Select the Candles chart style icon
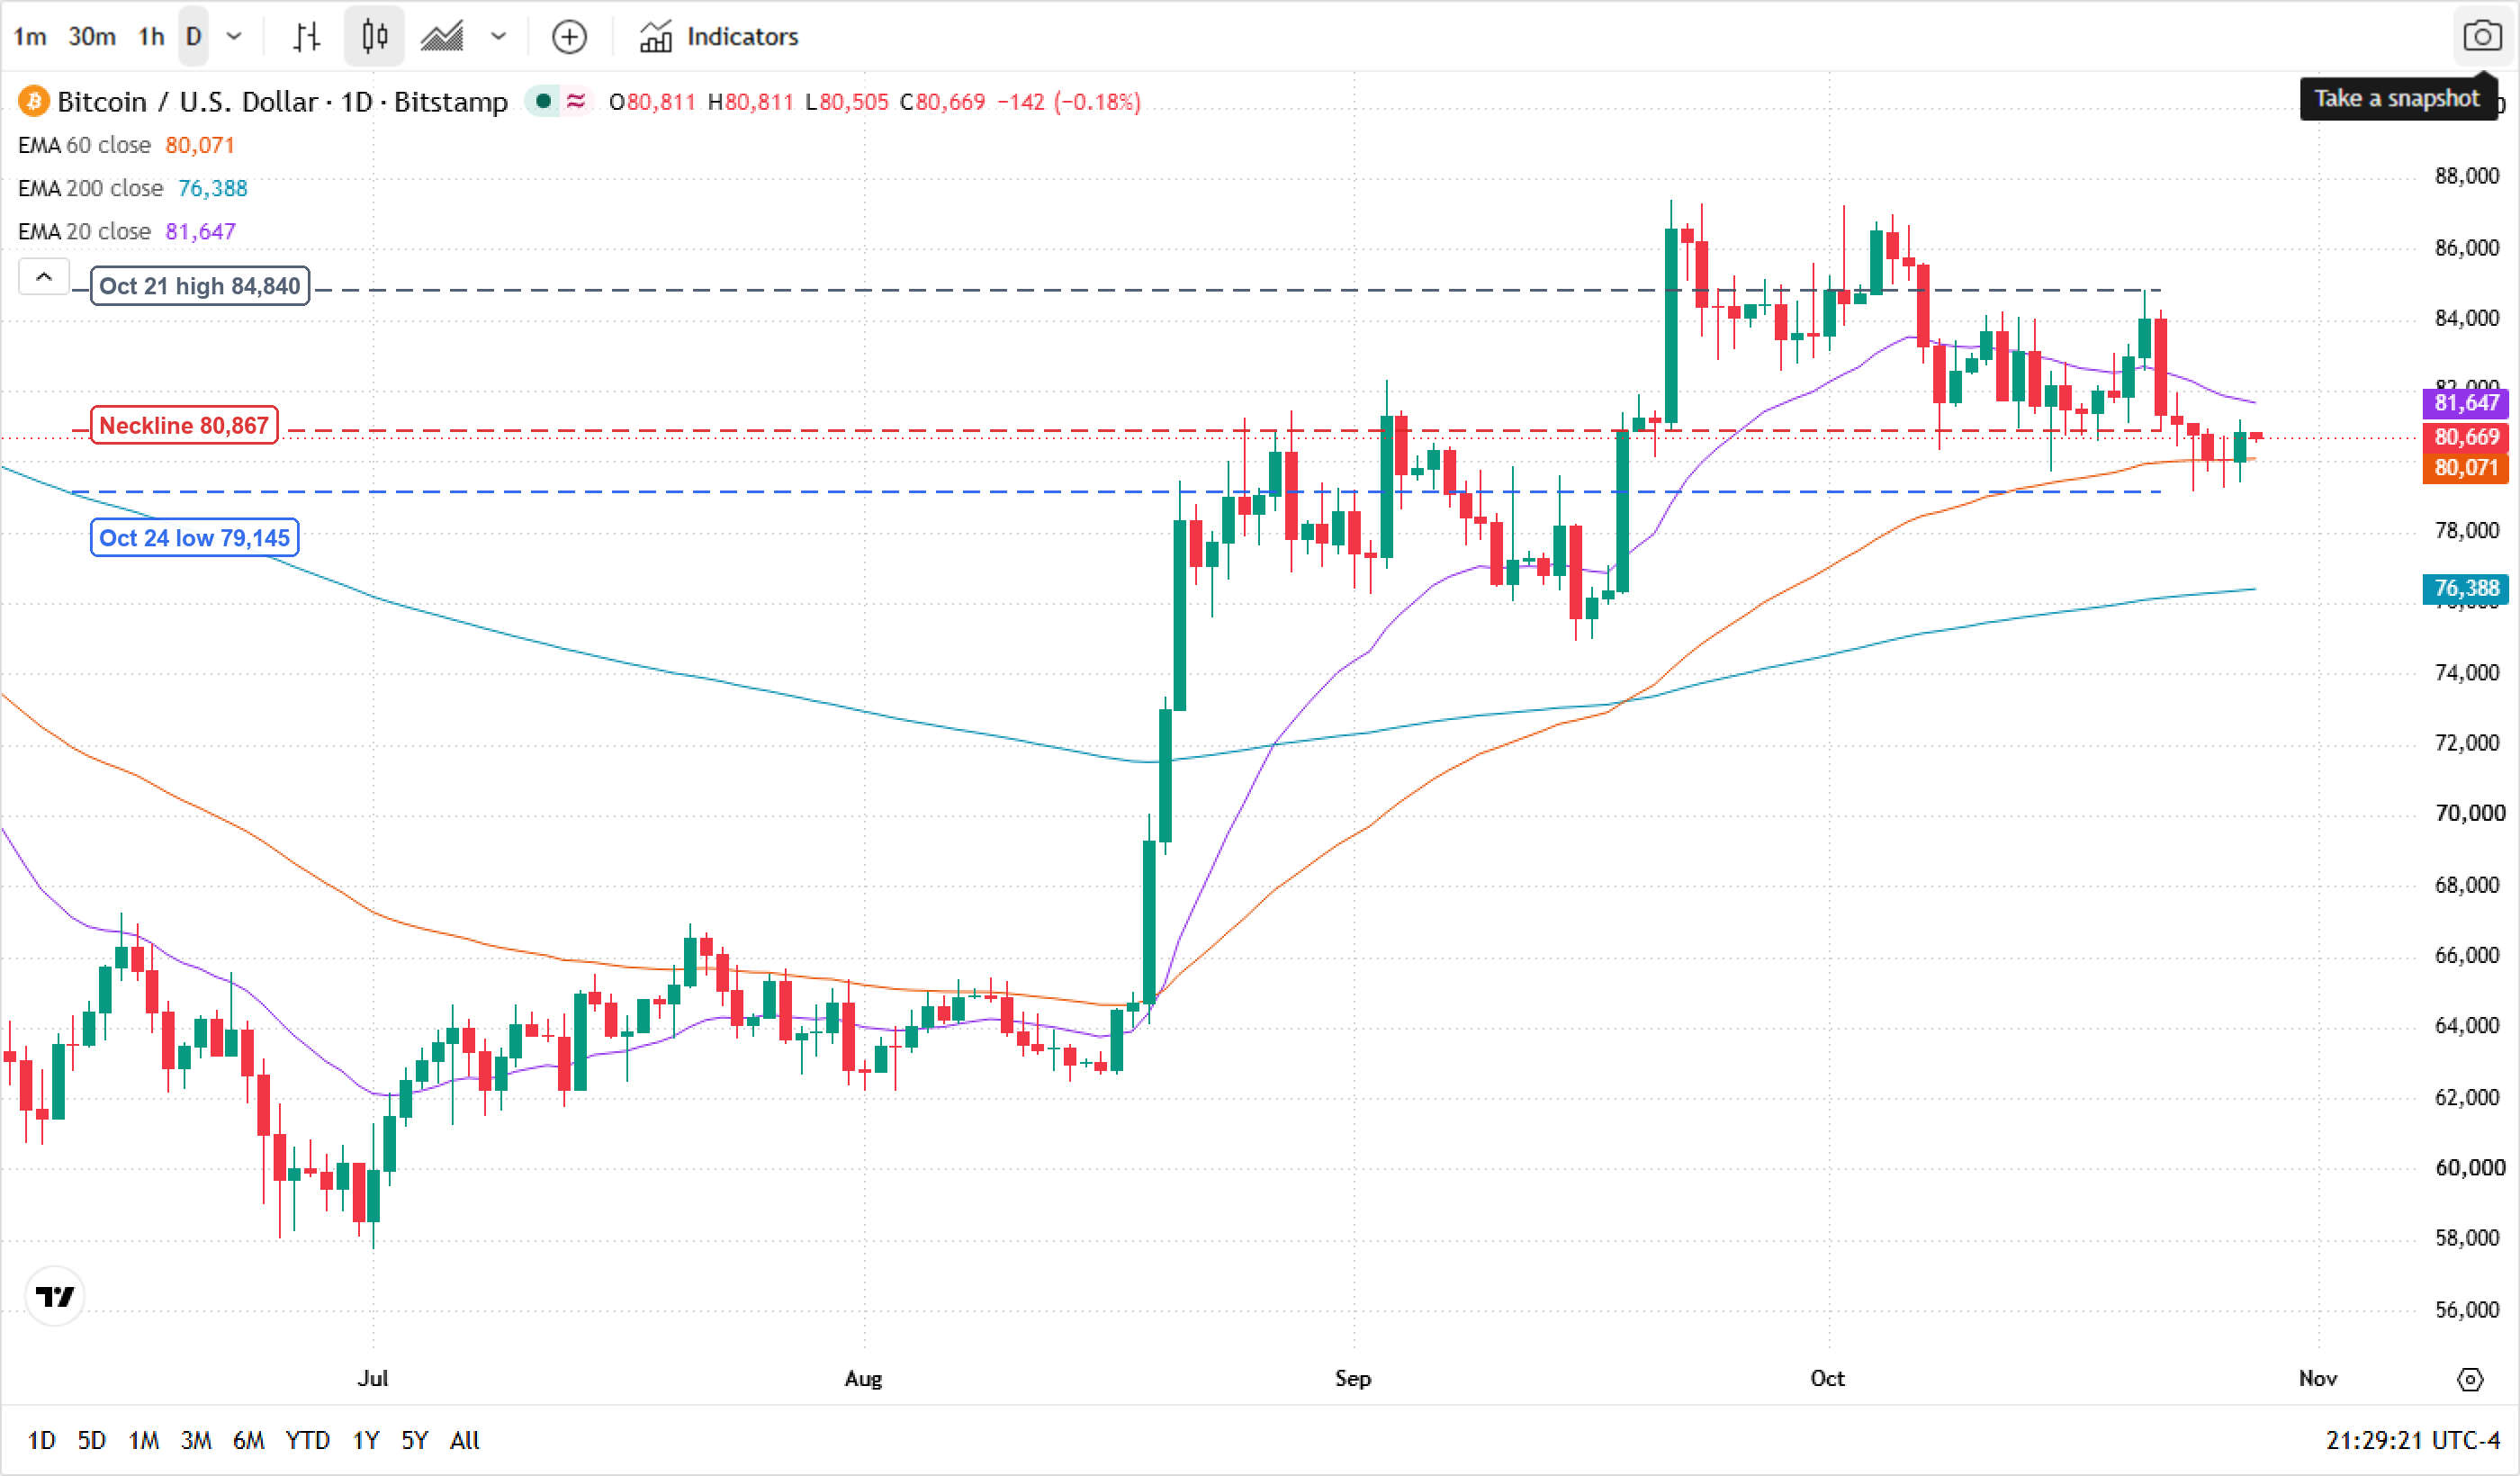 (x=374, y=37)
